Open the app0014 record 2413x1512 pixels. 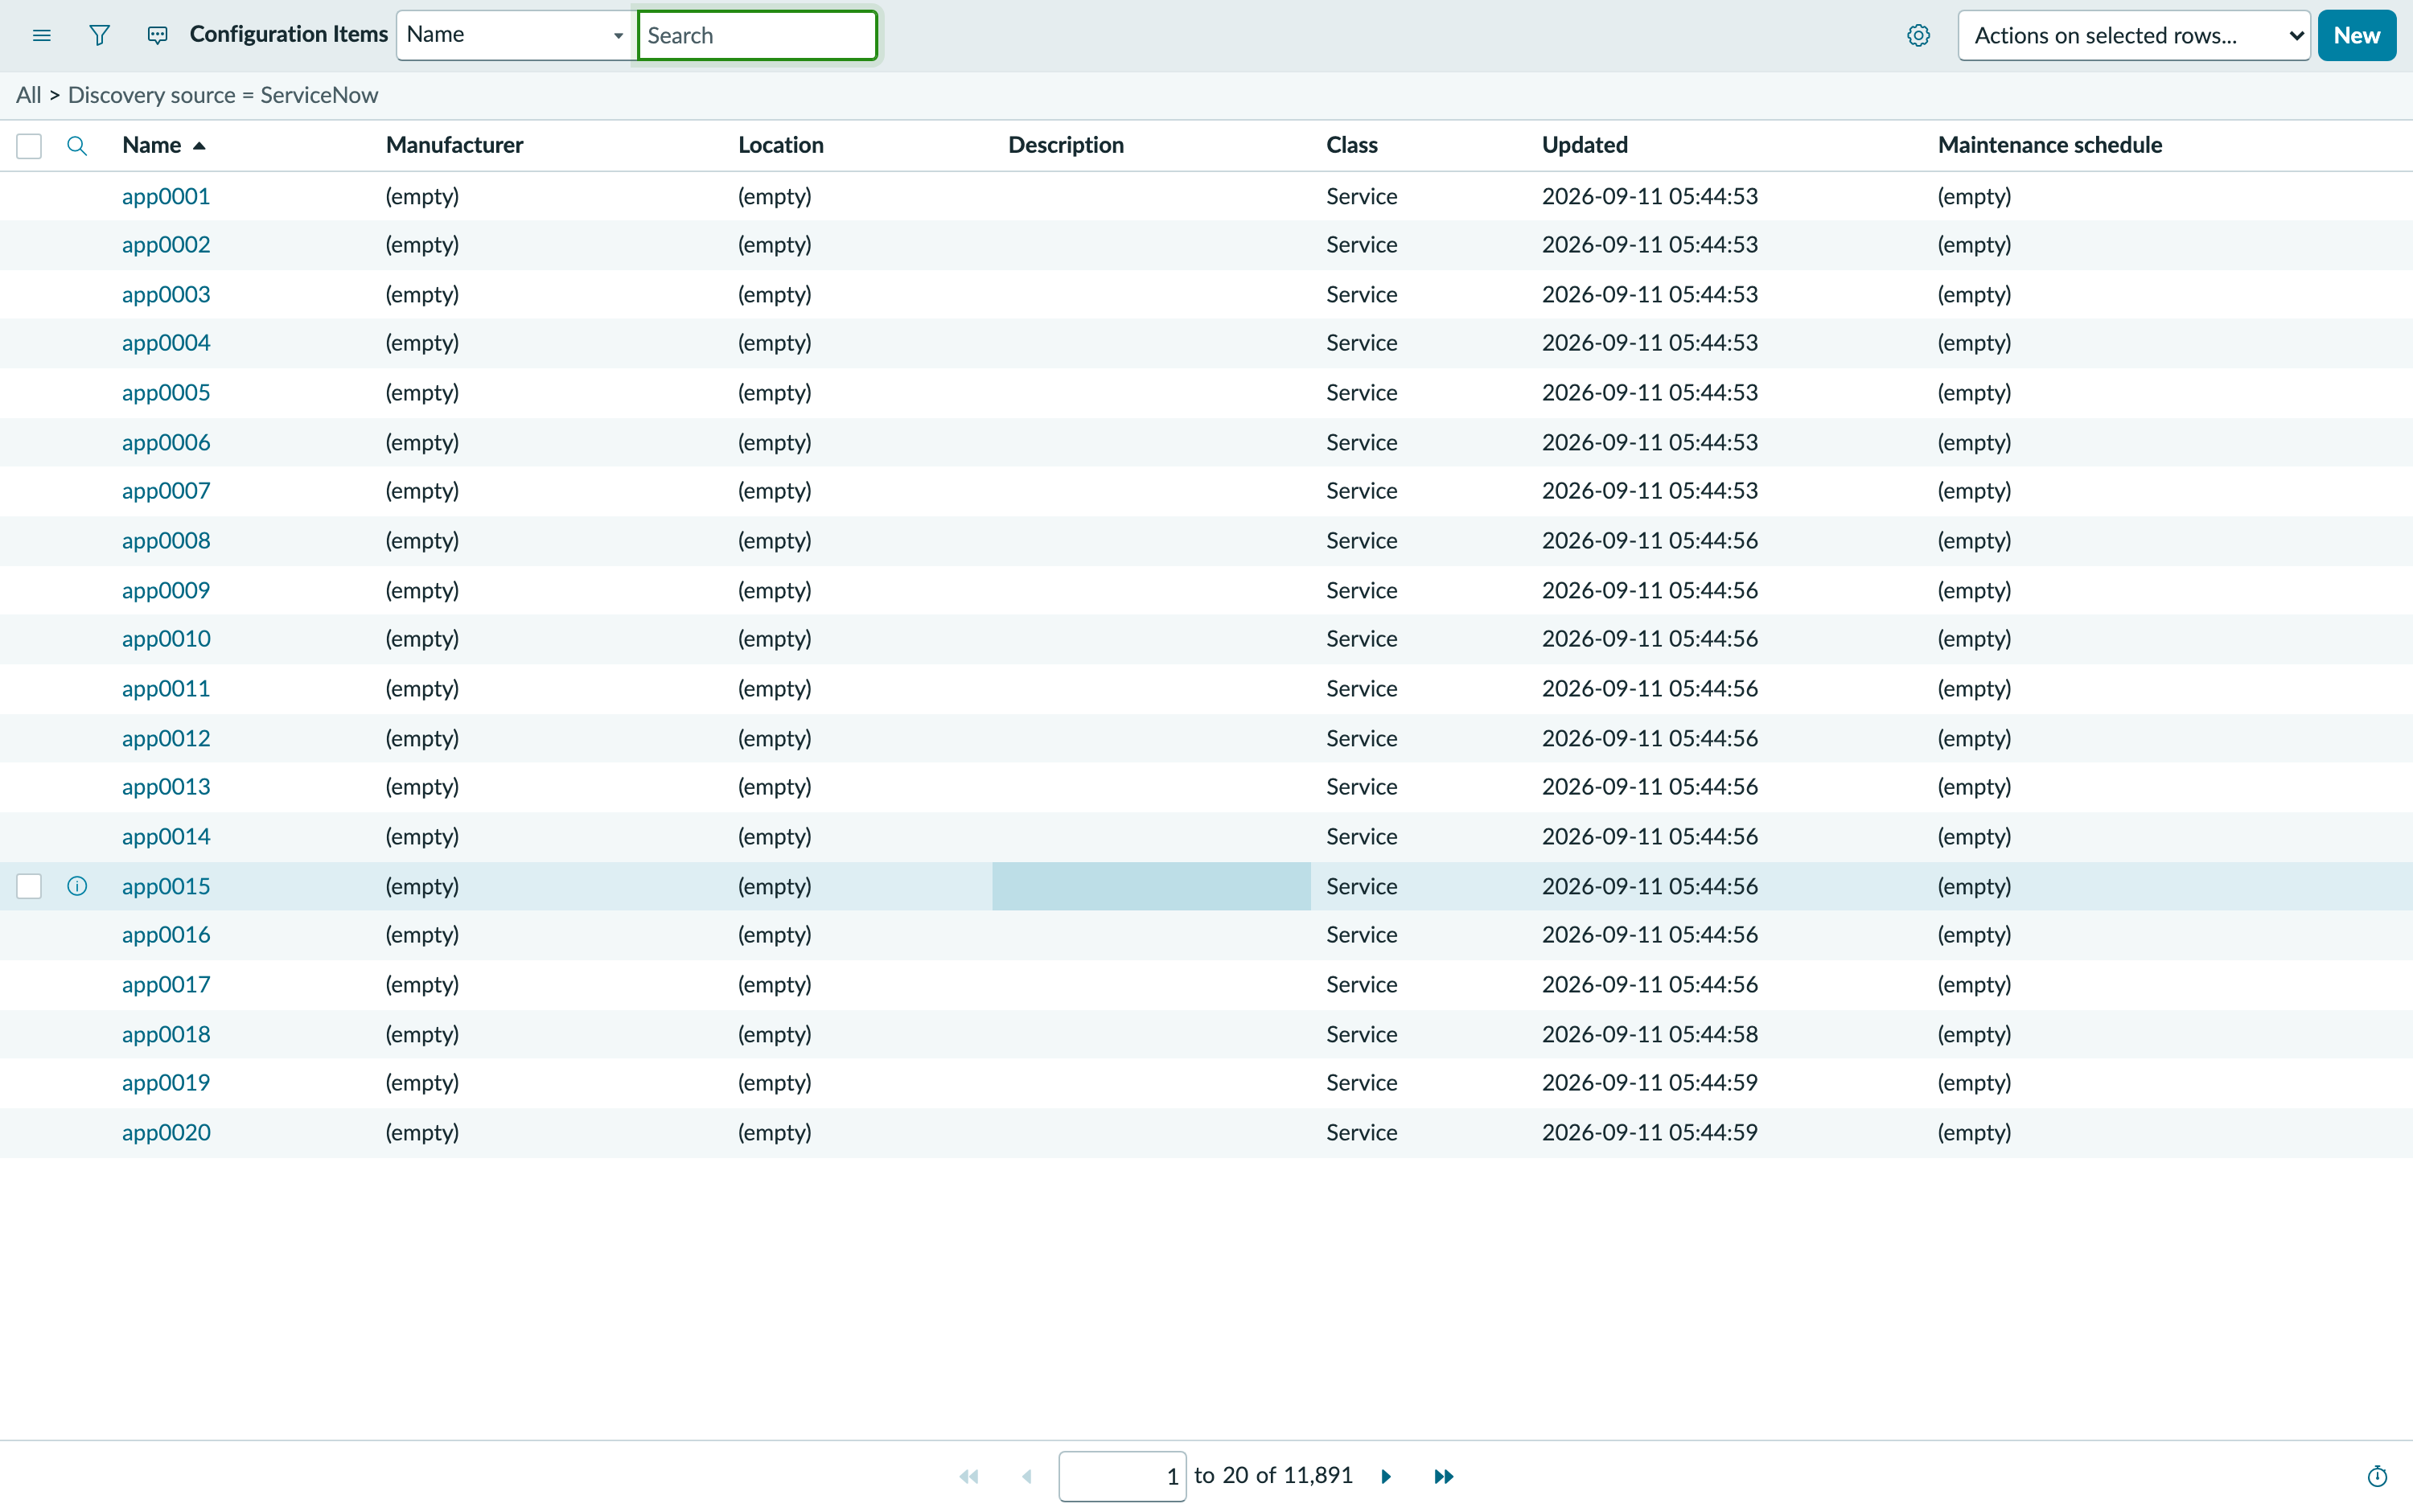166,836
